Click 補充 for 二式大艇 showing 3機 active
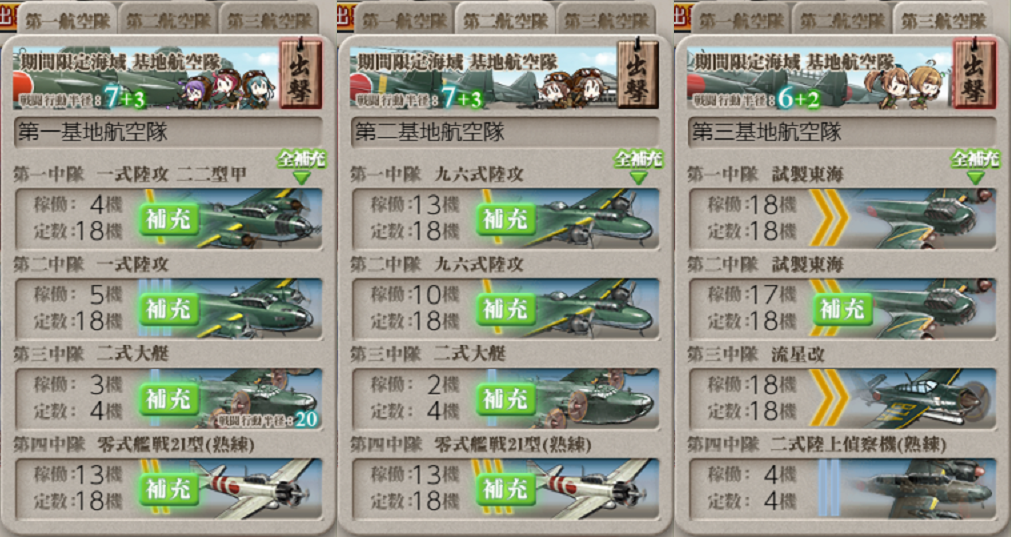Image resolution: width=1011 pixels, height=537 pixels. (x=169, y=399)
